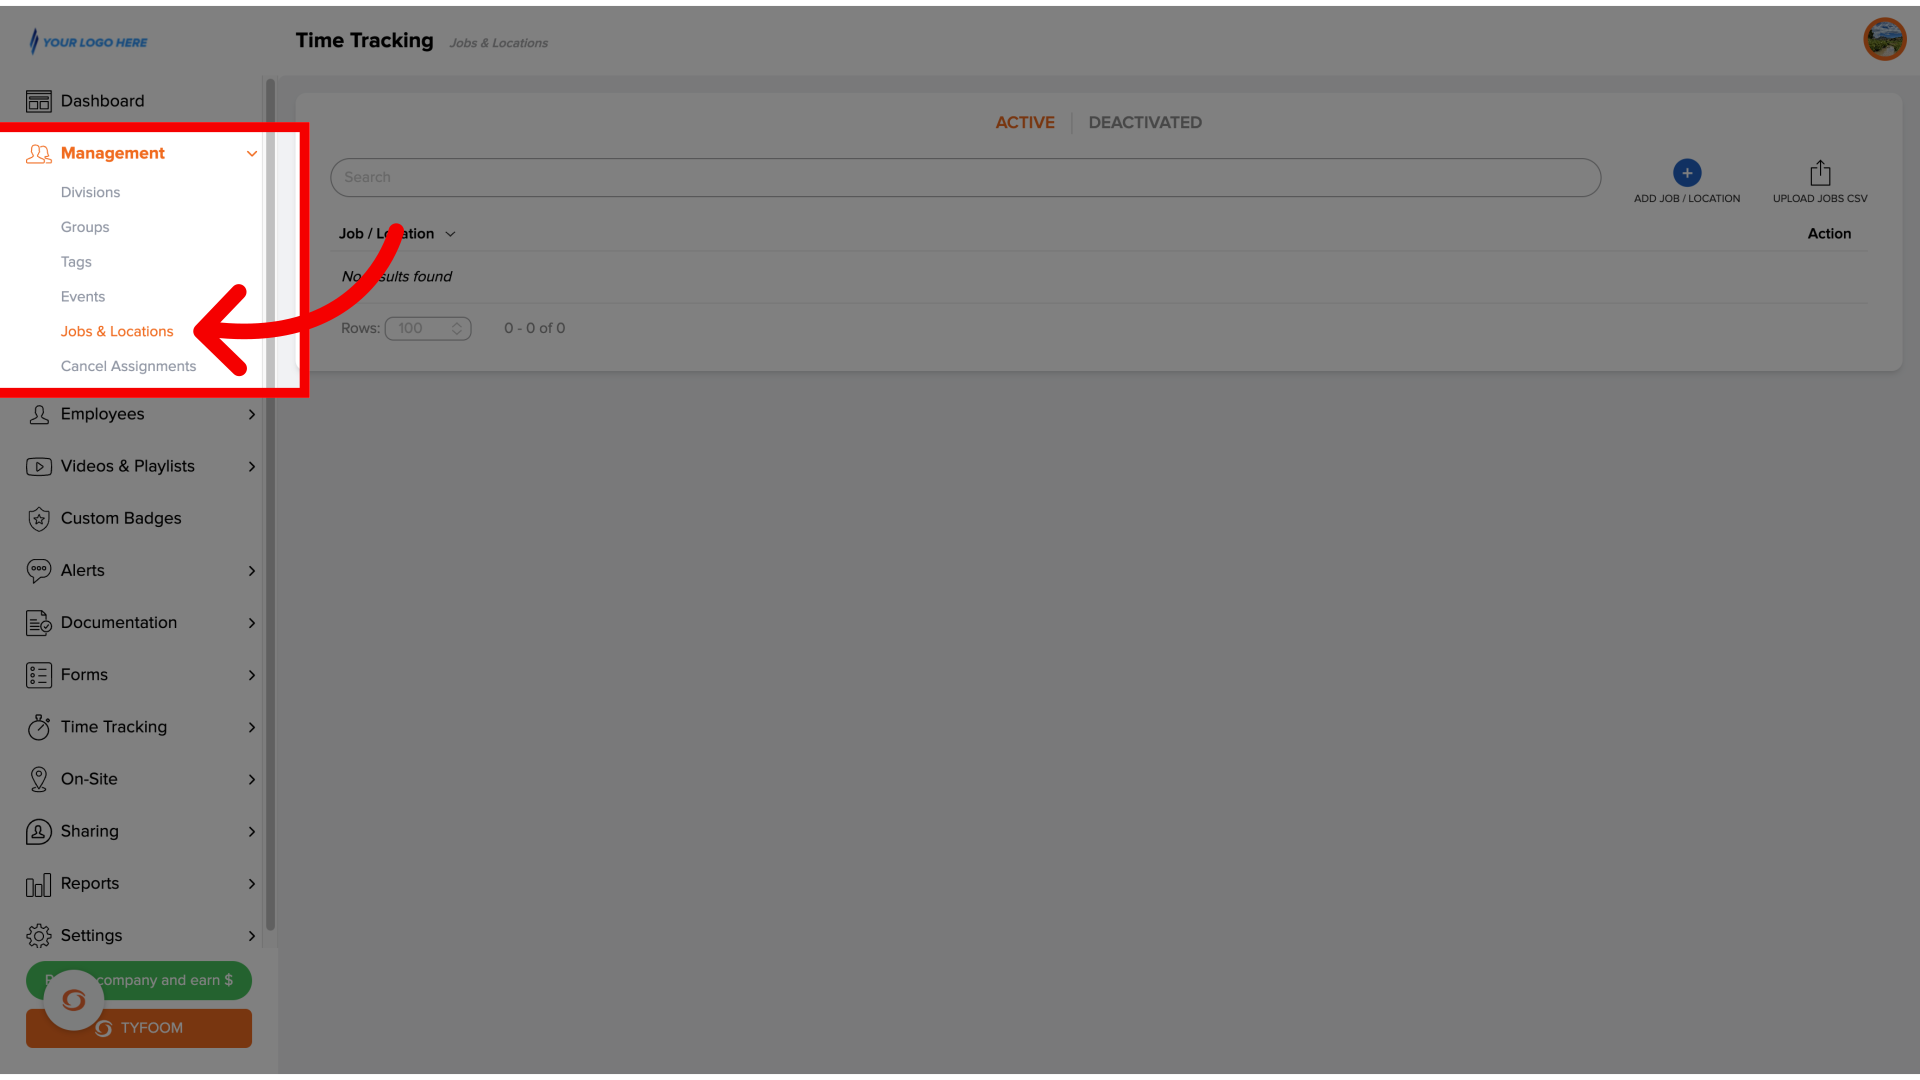Click the Reports sidebar icon
The width and height of the screenshot is (1920, 1080).
[x=38, y=884]
